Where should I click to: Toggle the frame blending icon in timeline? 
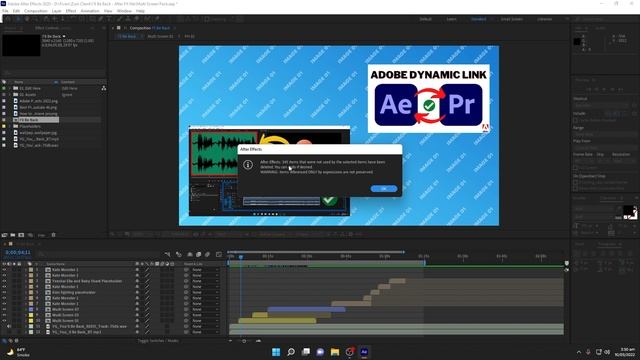tap(199, 254)
